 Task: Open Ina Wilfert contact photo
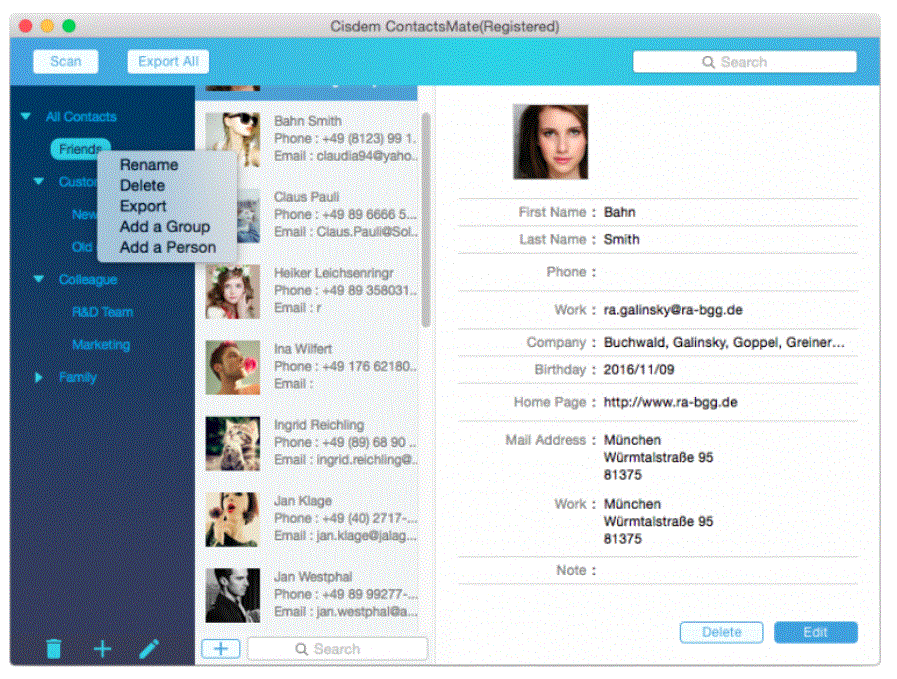pyautogui.click(x=233, y=367)
